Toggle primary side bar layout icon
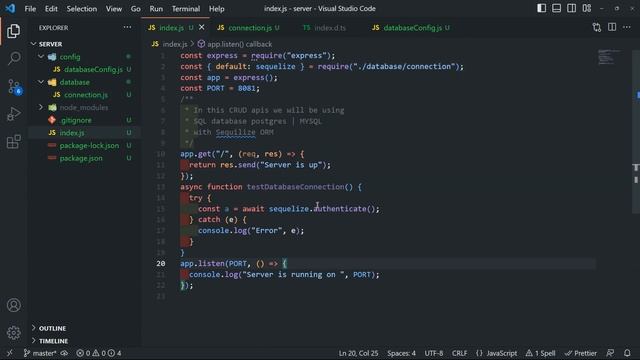 coord(541,8)
